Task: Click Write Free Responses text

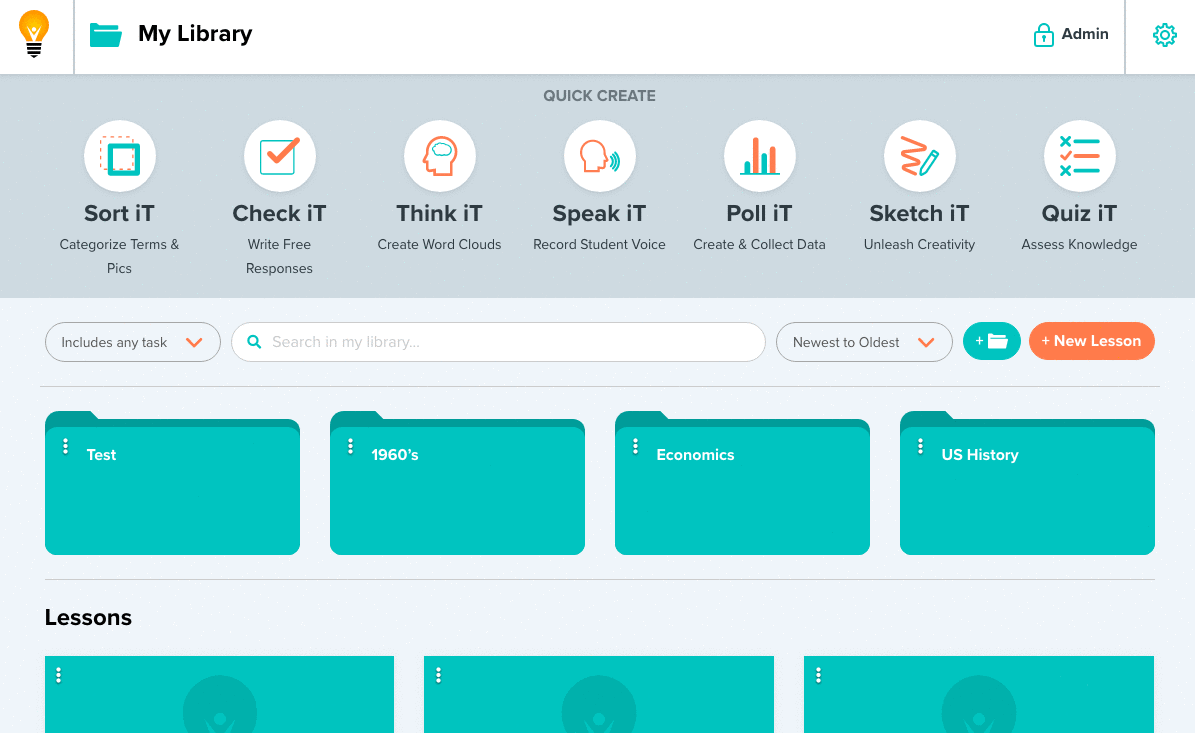Action: tap(280, 256)
